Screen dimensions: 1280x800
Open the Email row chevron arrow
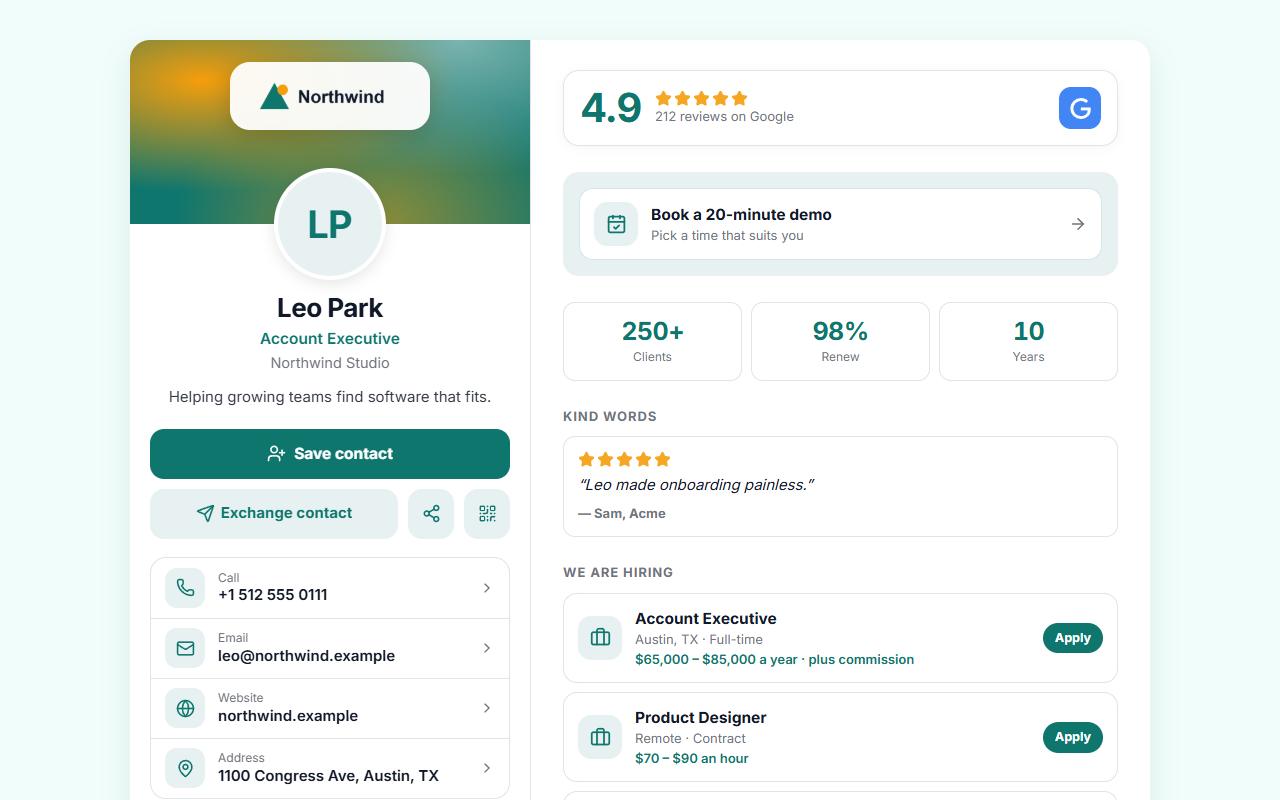coord(487,648)
